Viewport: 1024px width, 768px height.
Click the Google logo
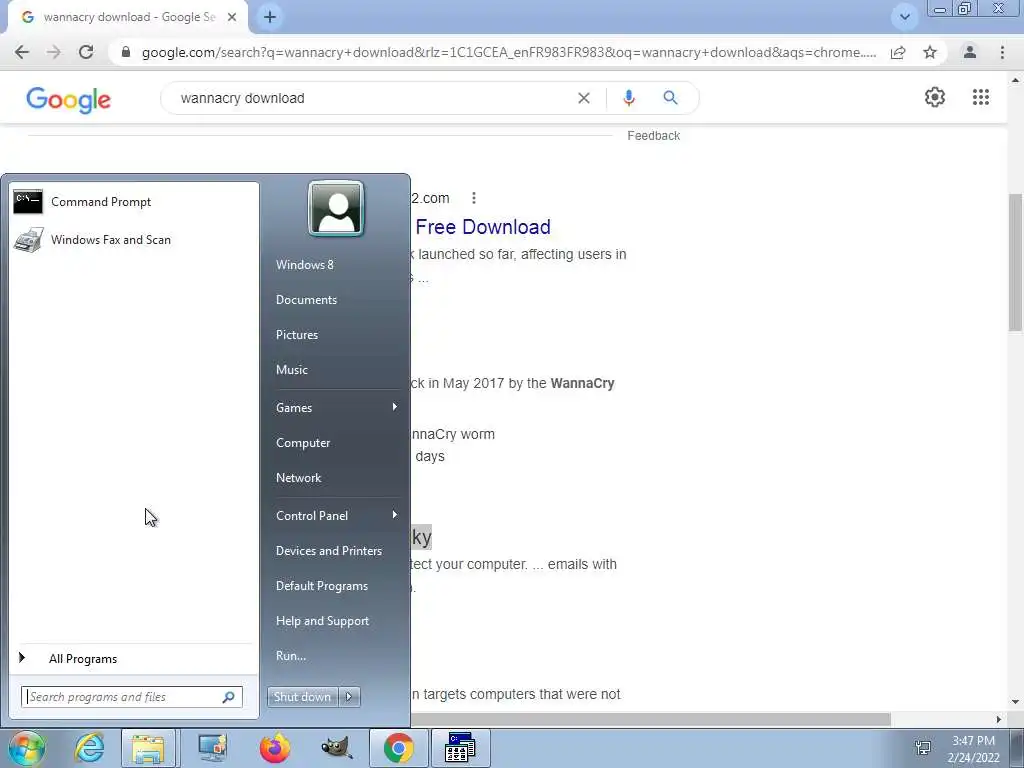point(68,99)
